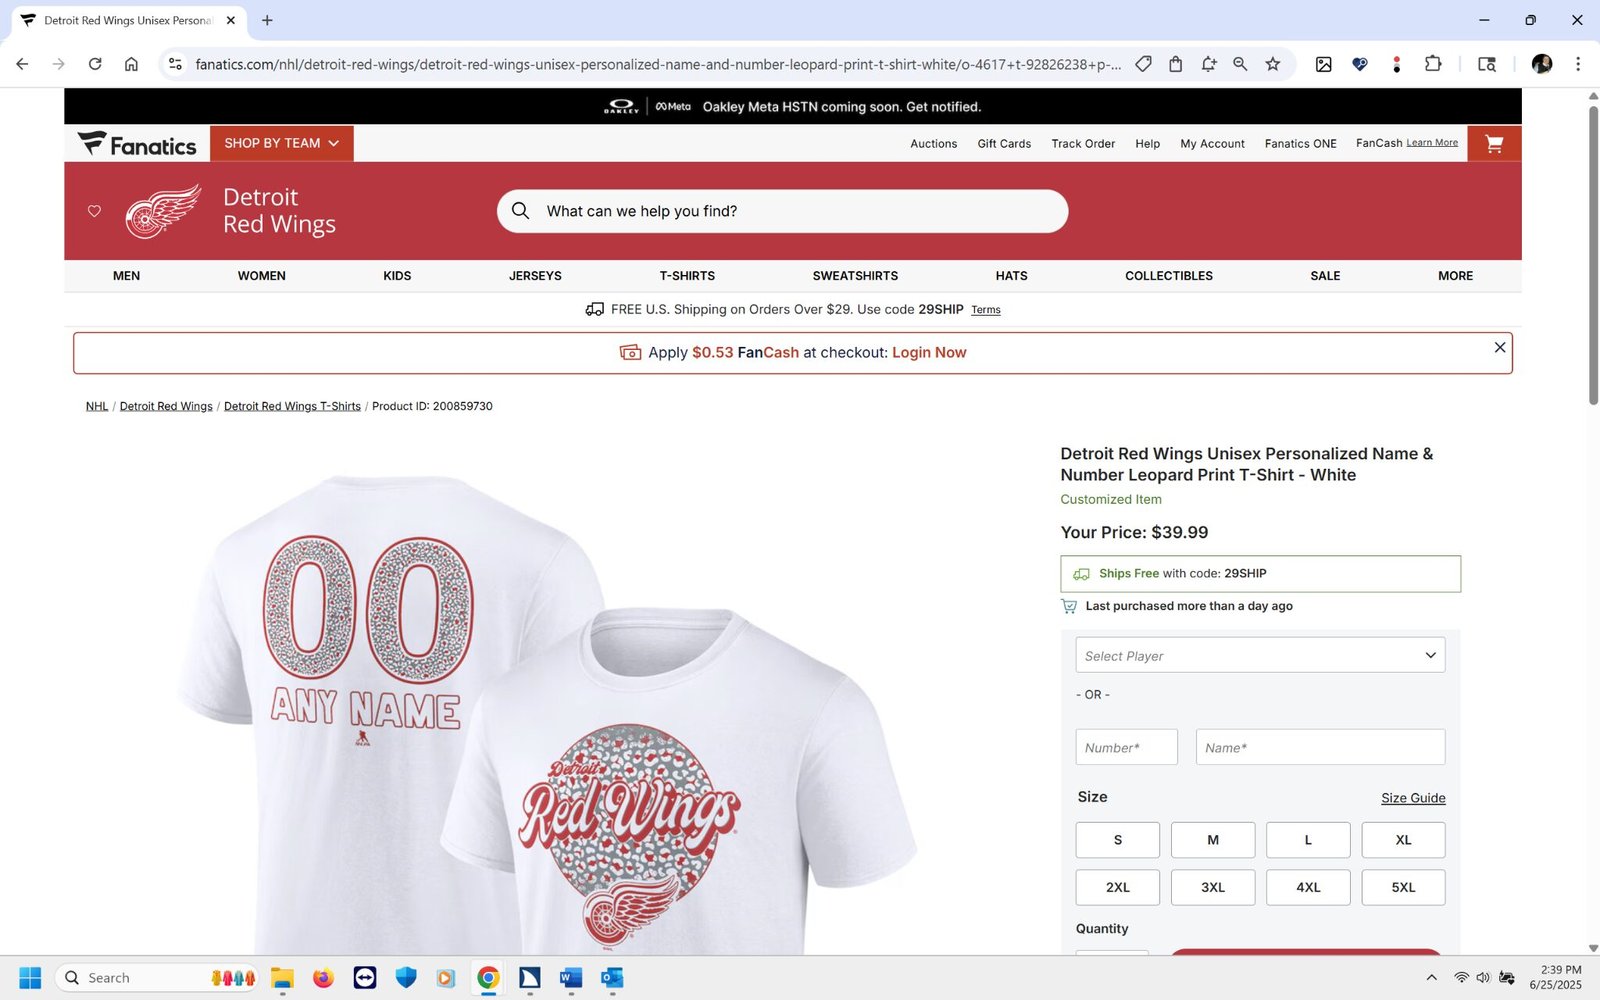Click the Chrome taskbar icon
Screen dimensions: 1600x1000
click(x=488, y=978)
